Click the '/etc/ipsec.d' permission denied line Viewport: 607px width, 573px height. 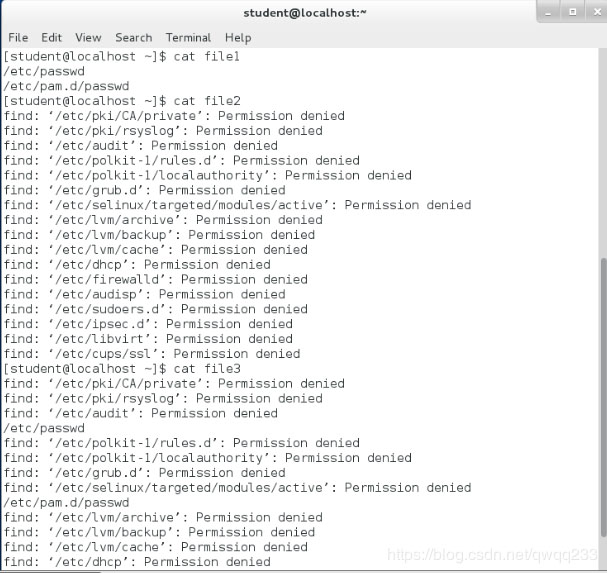point(148,324)
